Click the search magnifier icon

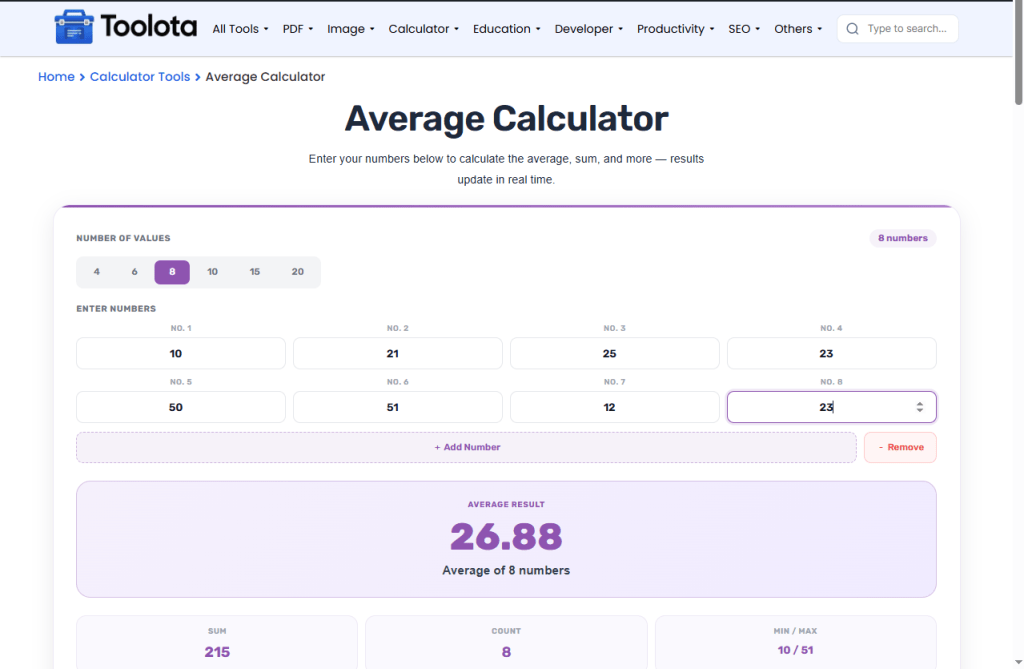pyautogui.click(x=852, y=29)
